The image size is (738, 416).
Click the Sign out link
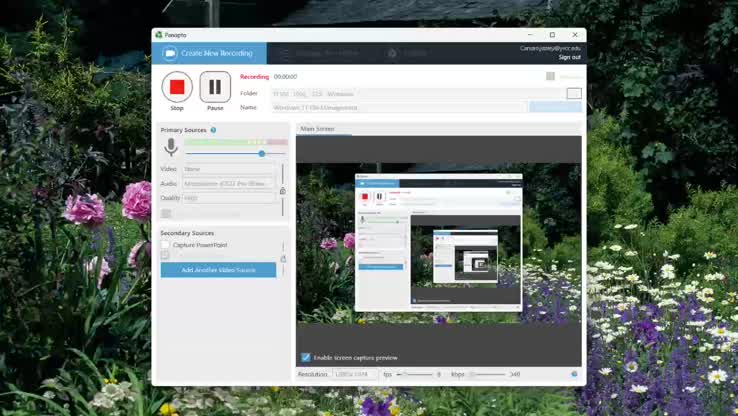coord(569,57)
